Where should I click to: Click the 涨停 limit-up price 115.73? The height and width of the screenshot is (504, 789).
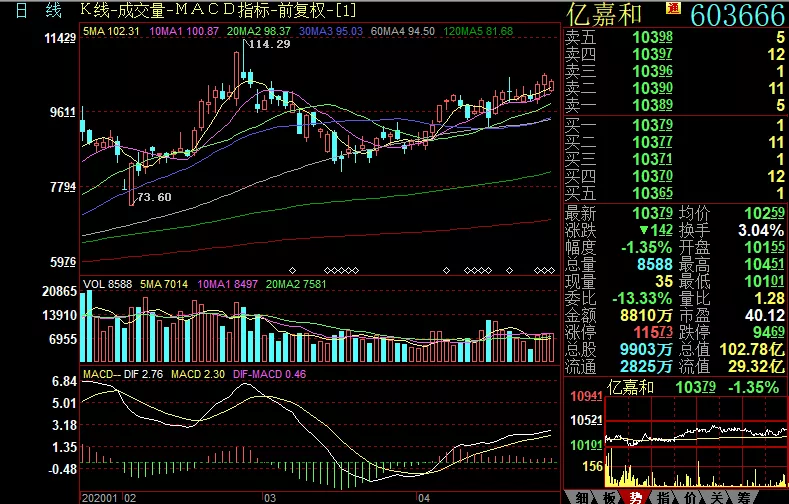pos(652,332)
